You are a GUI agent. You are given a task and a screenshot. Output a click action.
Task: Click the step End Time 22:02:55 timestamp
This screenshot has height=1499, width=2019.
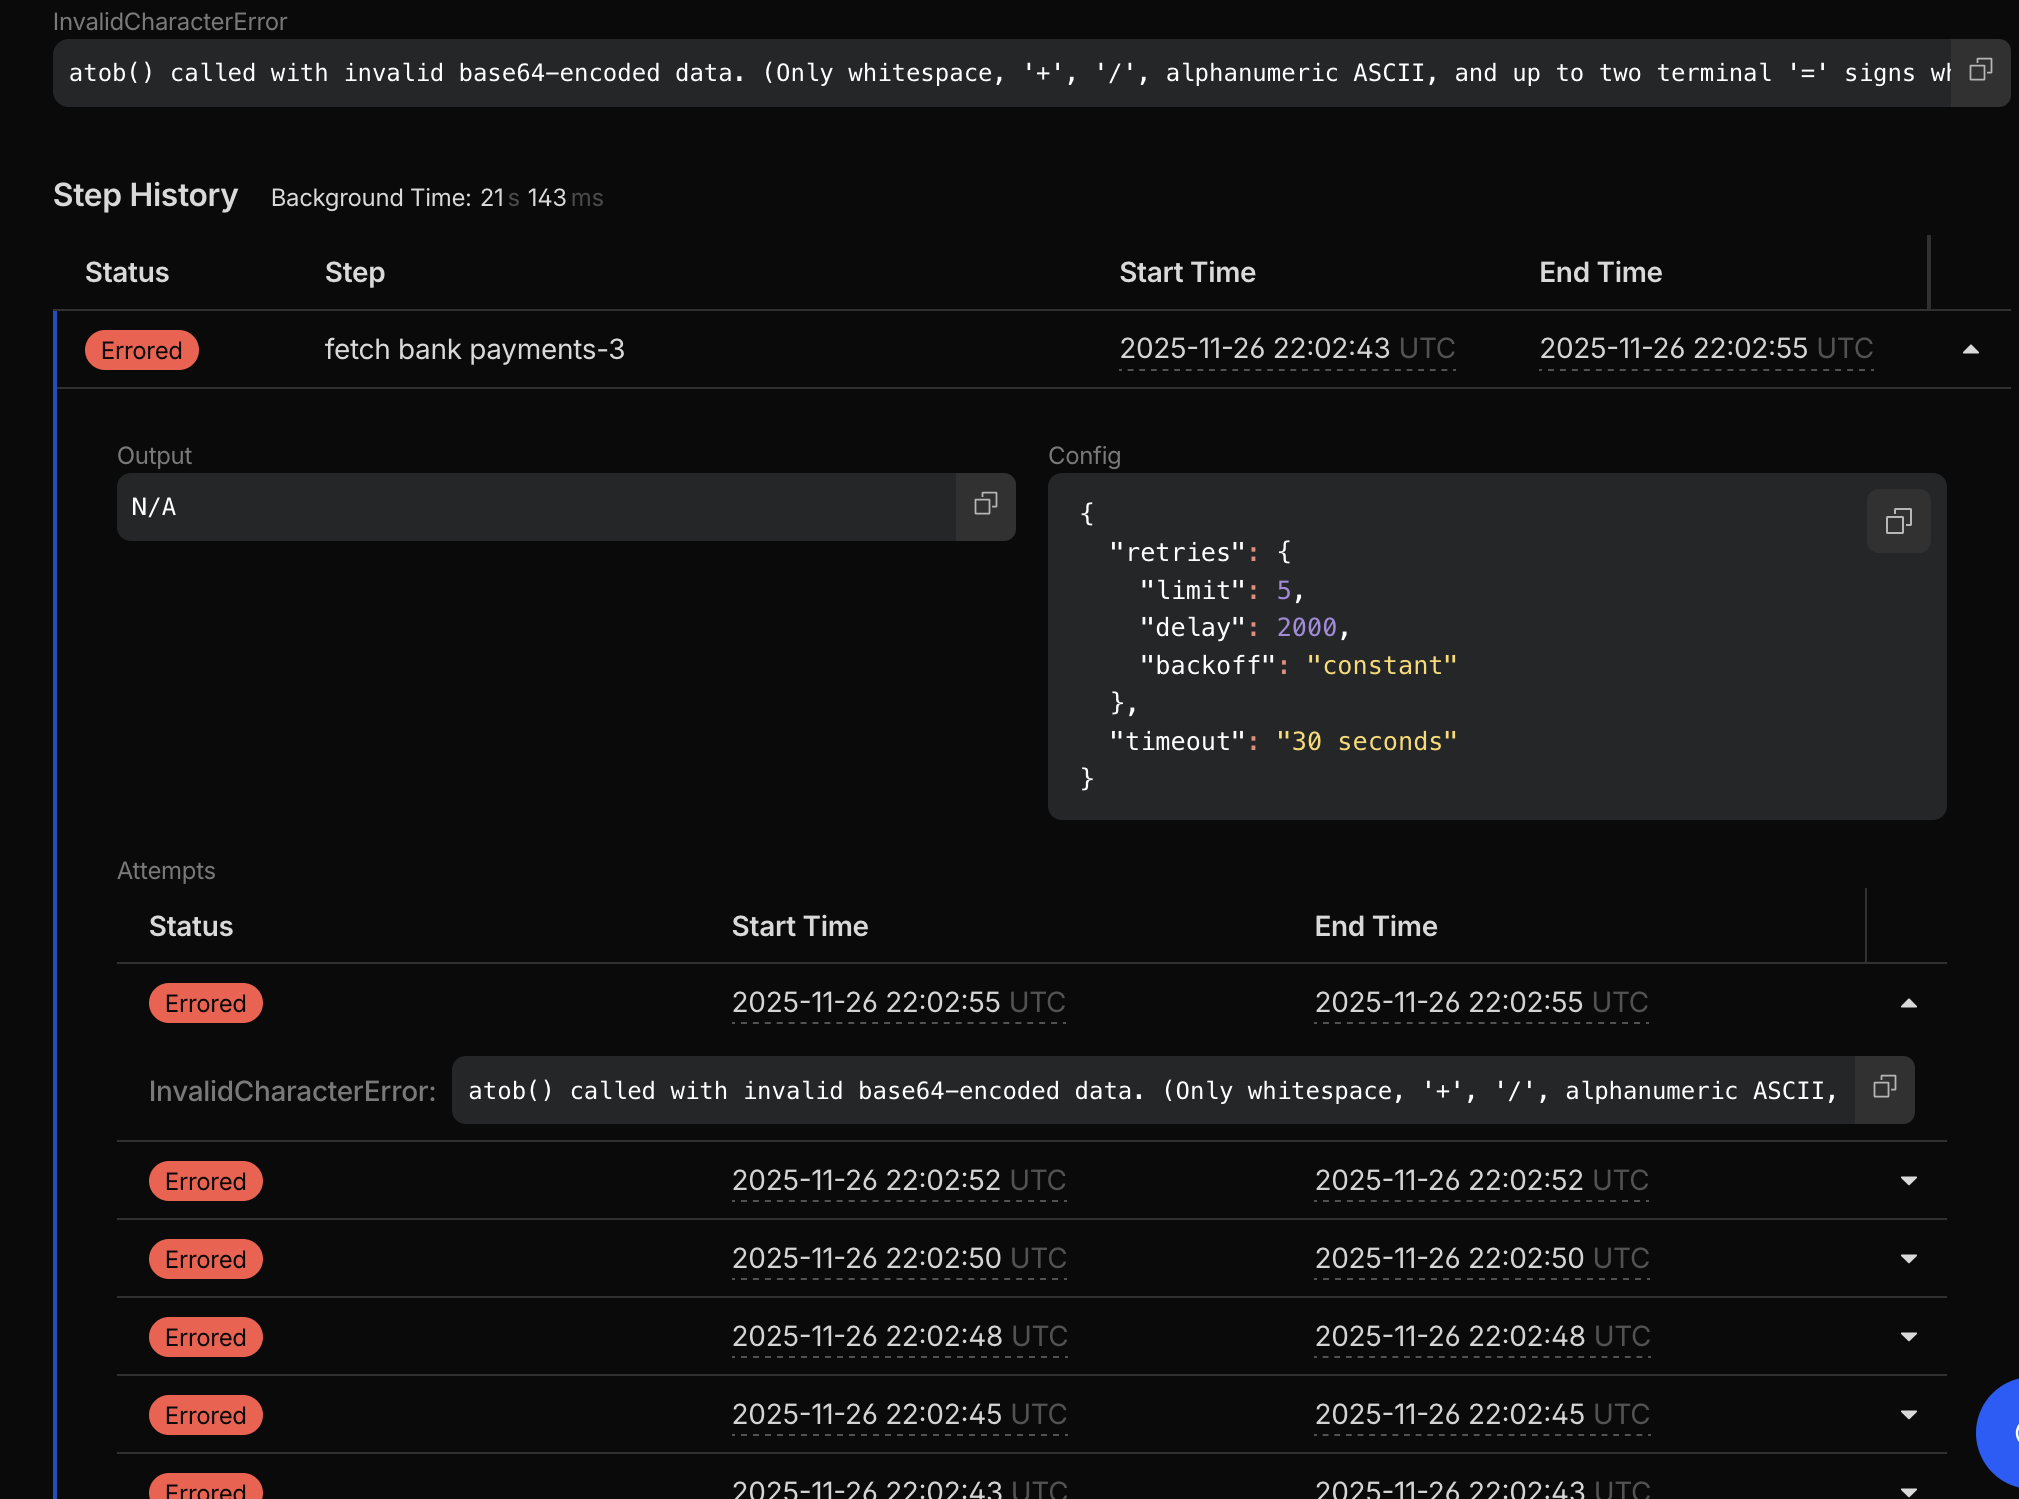(1705, 348)
